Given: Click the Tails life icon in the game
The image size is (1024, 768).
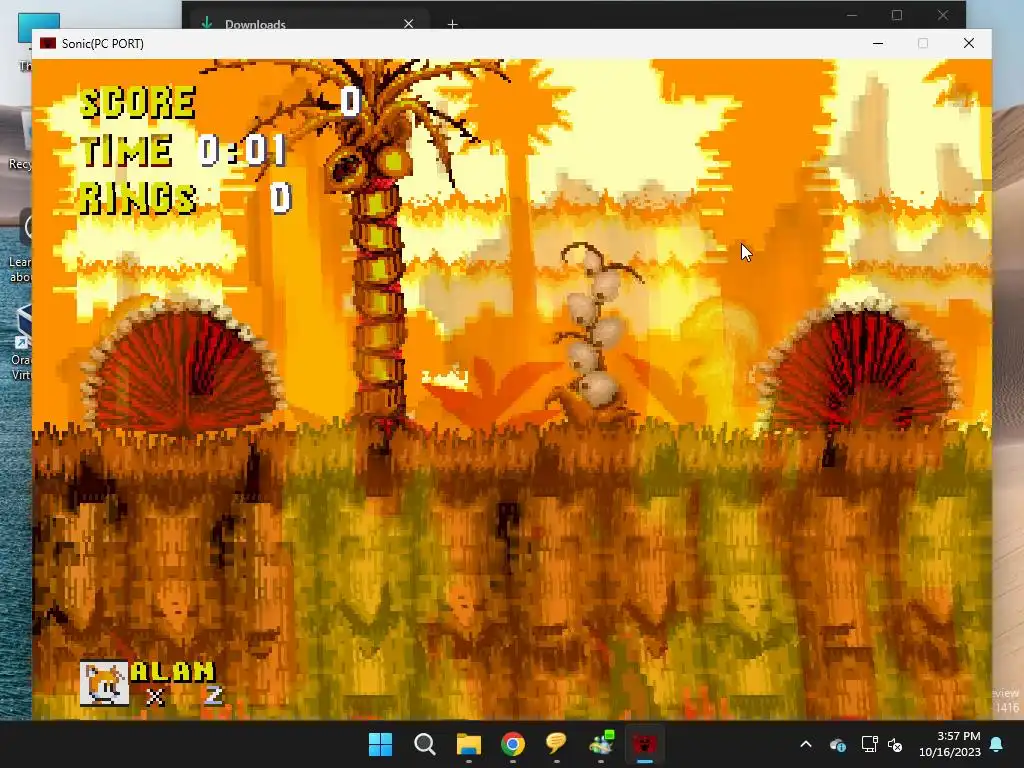Looking at the screenshot, I should pos(104,683).
